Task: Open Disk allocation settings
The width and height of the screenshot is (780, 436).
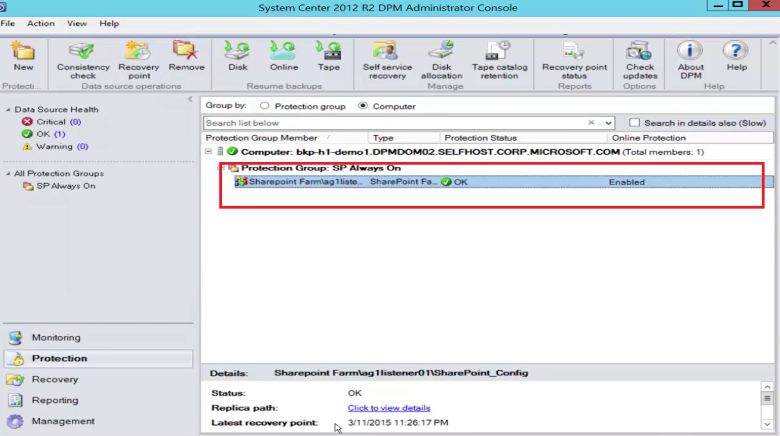Action: tap(441, 61)
